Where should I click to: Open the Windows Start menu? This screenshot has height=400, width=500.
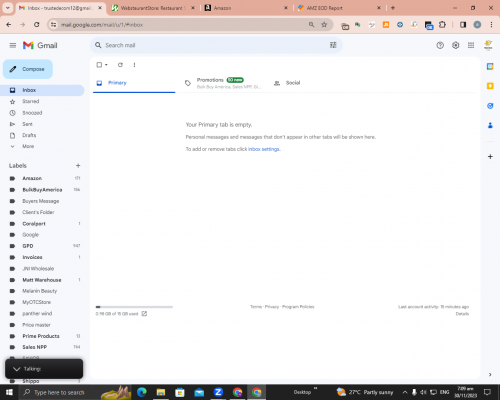tap(9, 392)
